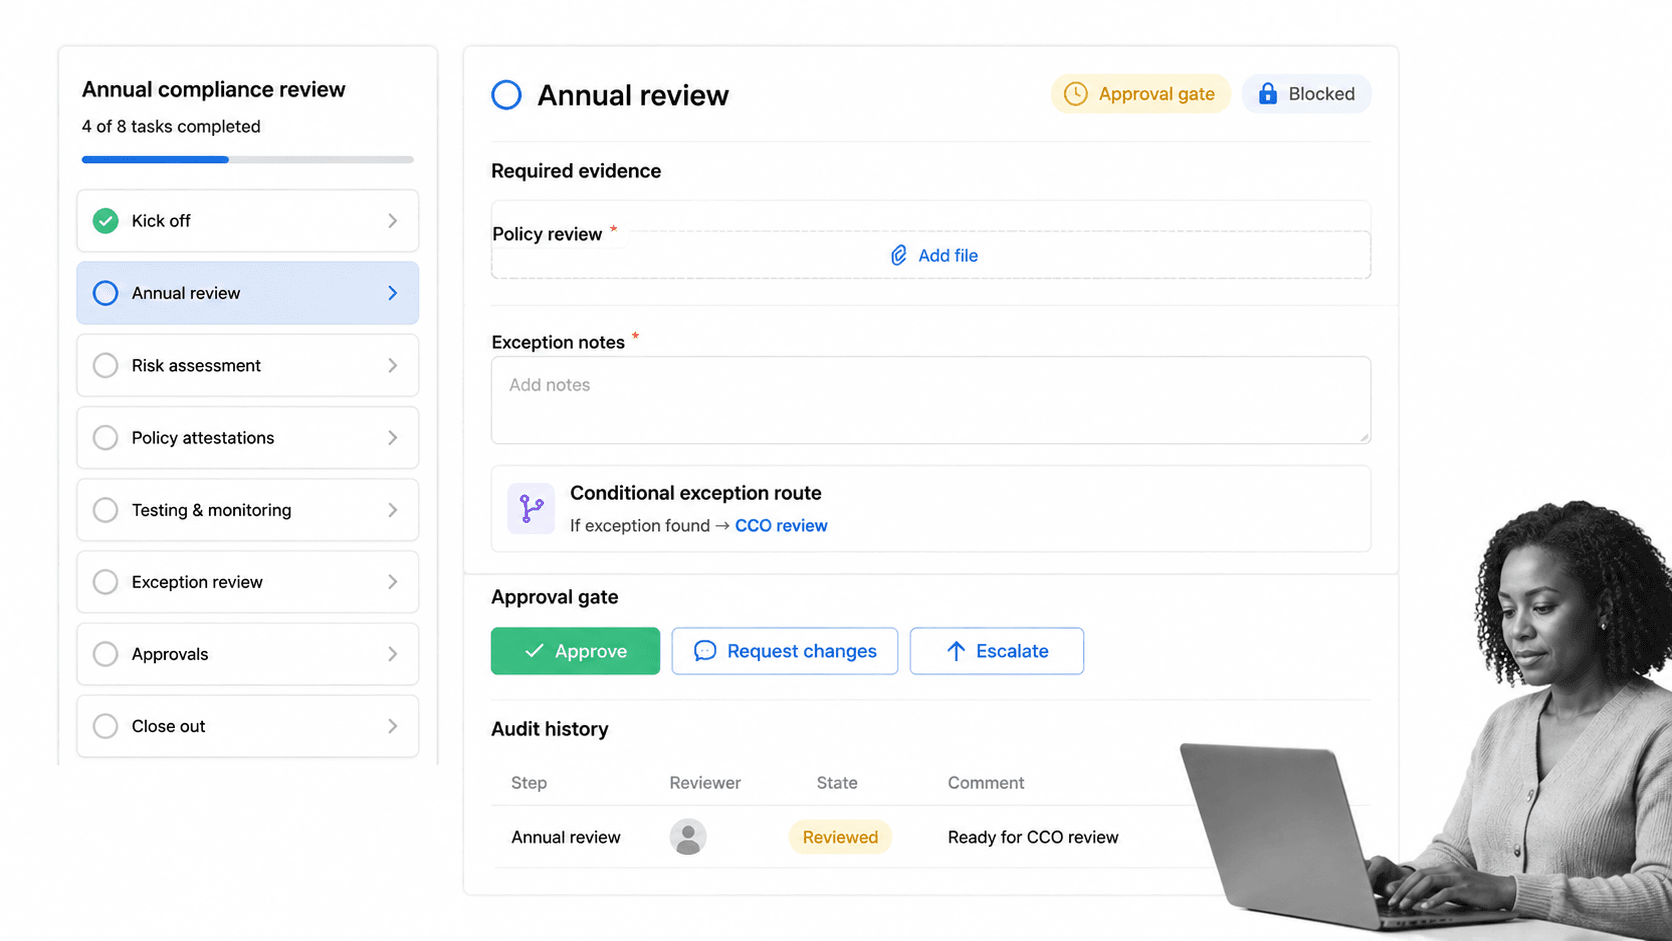1672x941 pixels.
Task: Go to the Approvals task
Action: click(x=247, y=654)
